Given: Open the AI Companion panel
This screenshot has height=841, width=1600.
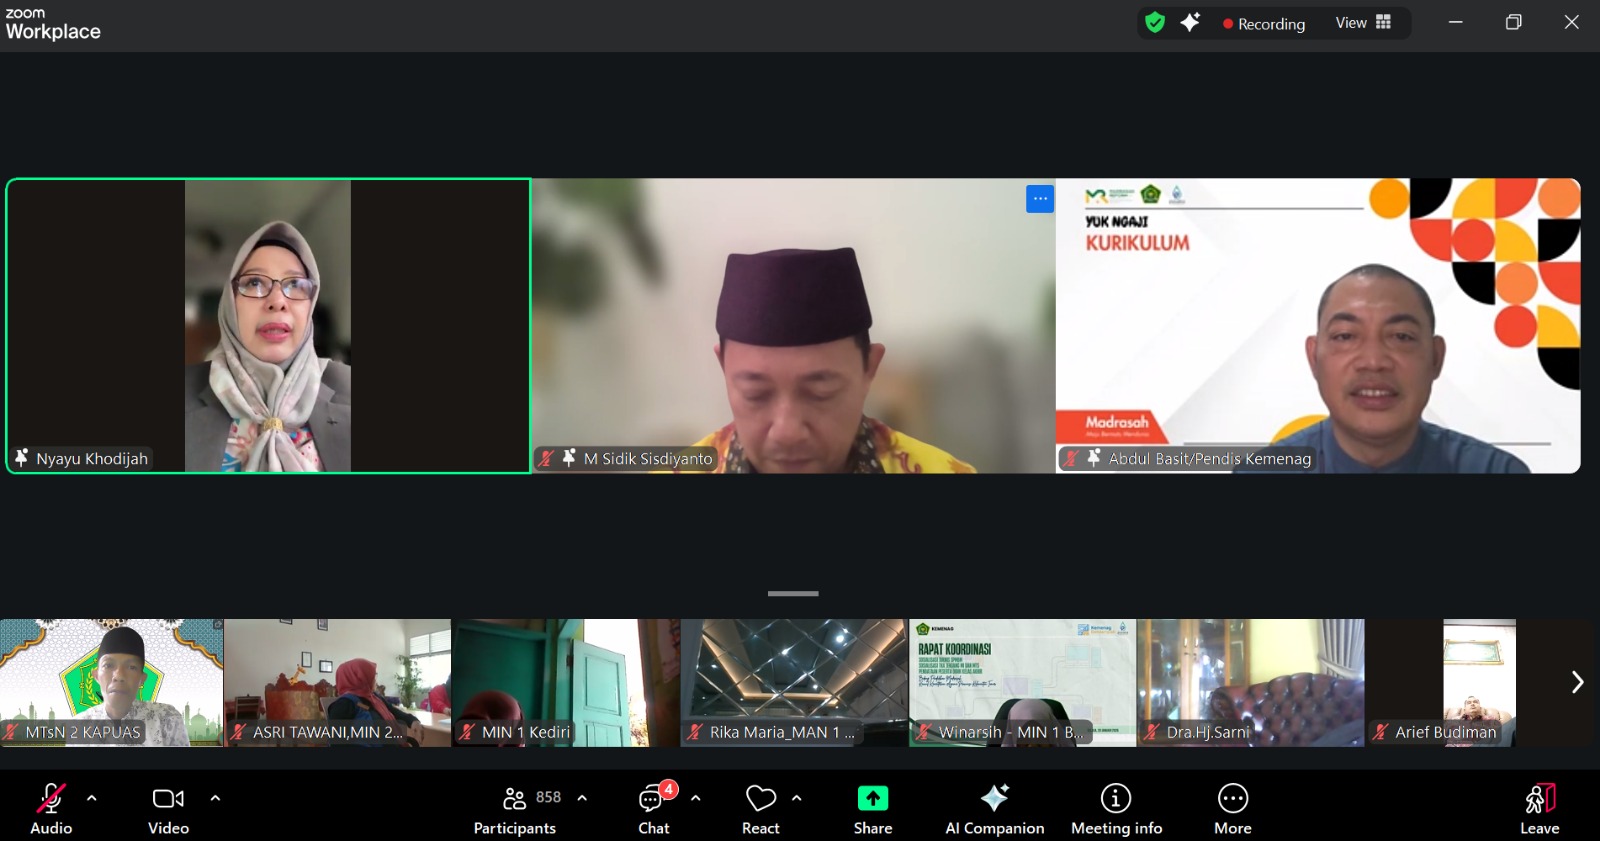Looking at the screenshot, I should coord(994,808).
